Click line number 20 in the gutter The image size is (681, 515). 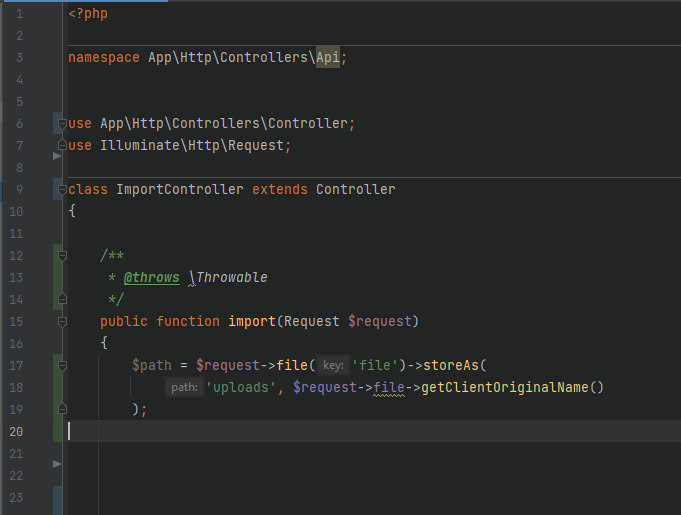tap(18, 431)
